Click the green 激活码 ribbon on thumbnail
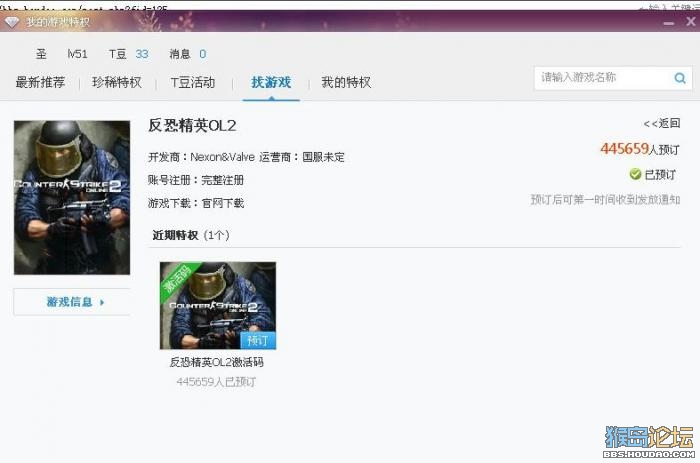700x463 pixels. pyautogui.click(x=177, y=278)
